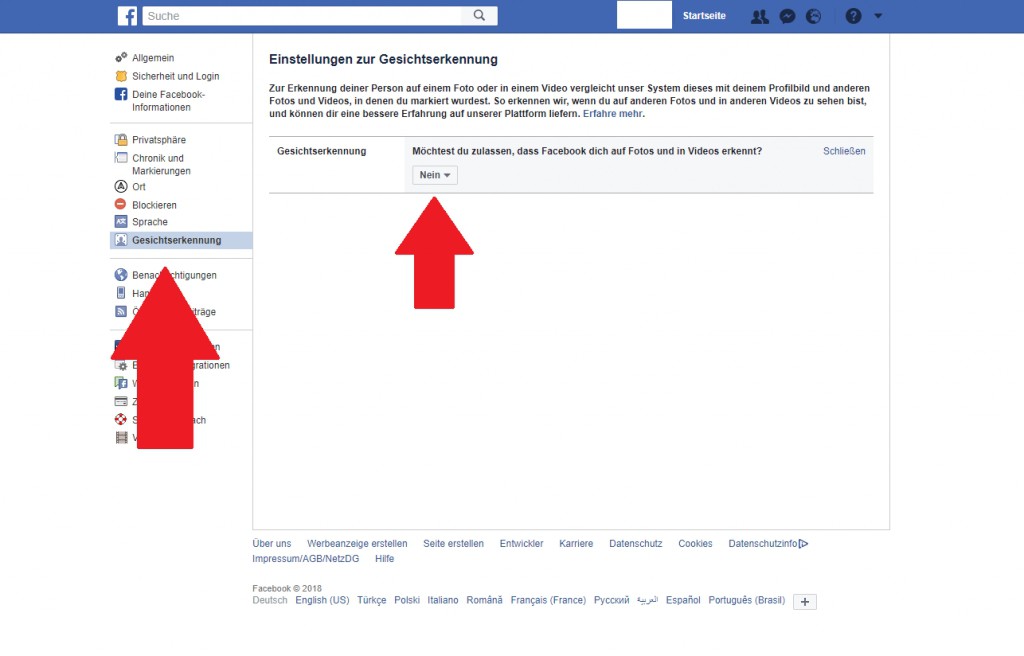This screenshot has width=1024, height=656.
Task: Click the Facebook logo icon
Action: pos(127,16)
